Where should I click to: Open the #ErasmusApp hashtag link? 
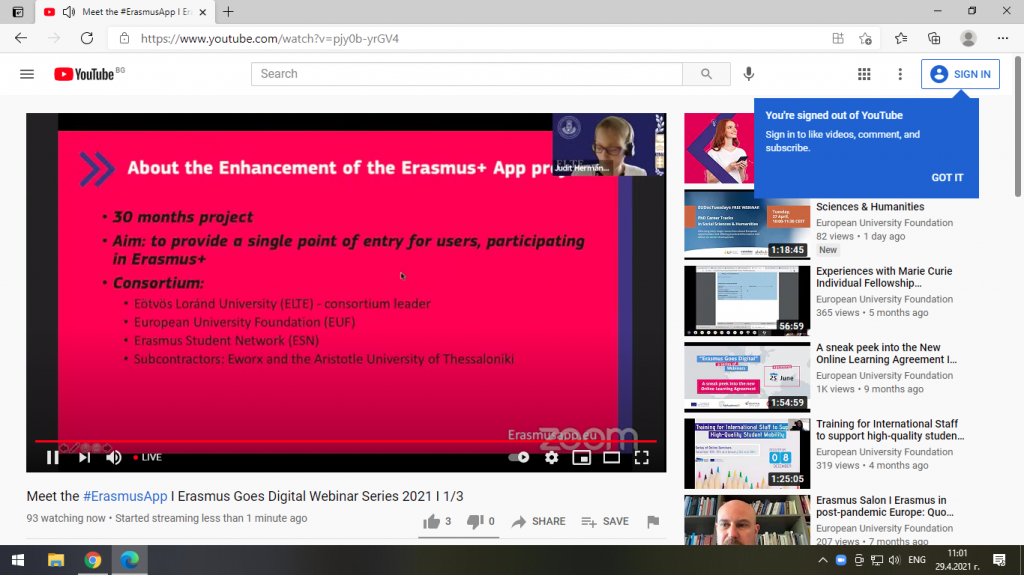click(125, 496)
